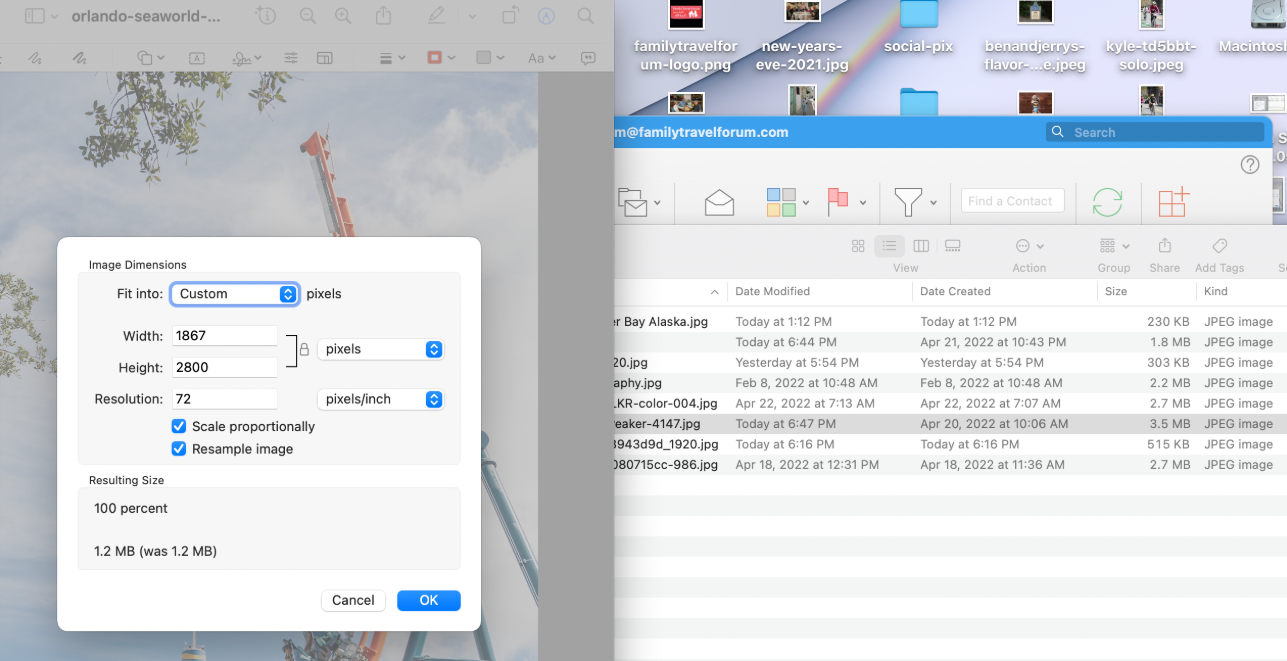Open the Outlook help question mark
The image size is (1287, 661).
(1249, 165)
